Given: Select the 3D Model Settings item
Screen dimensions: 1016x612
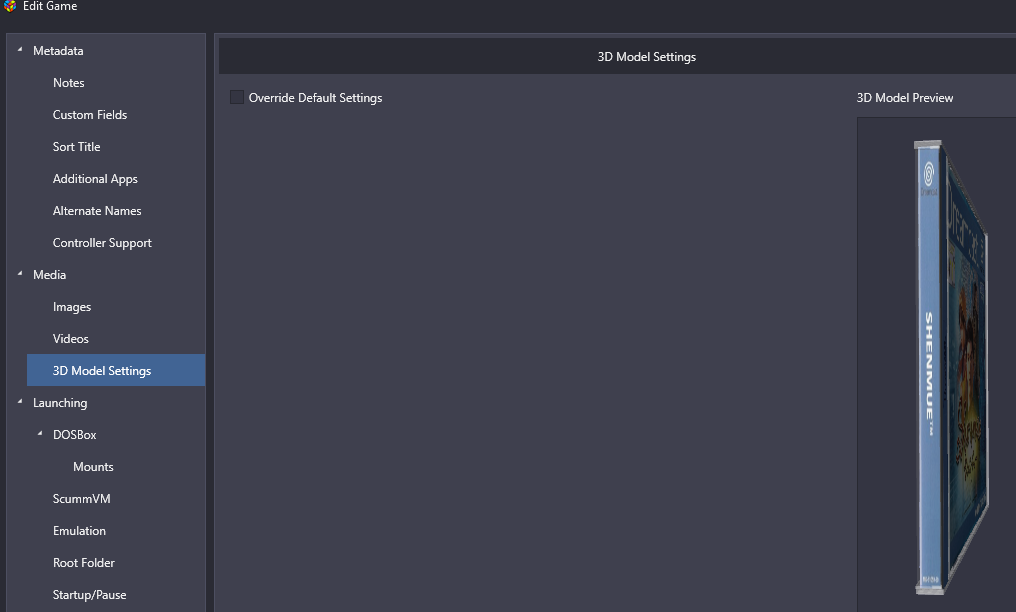Looking at the screenshot, I should pos(102,371).
